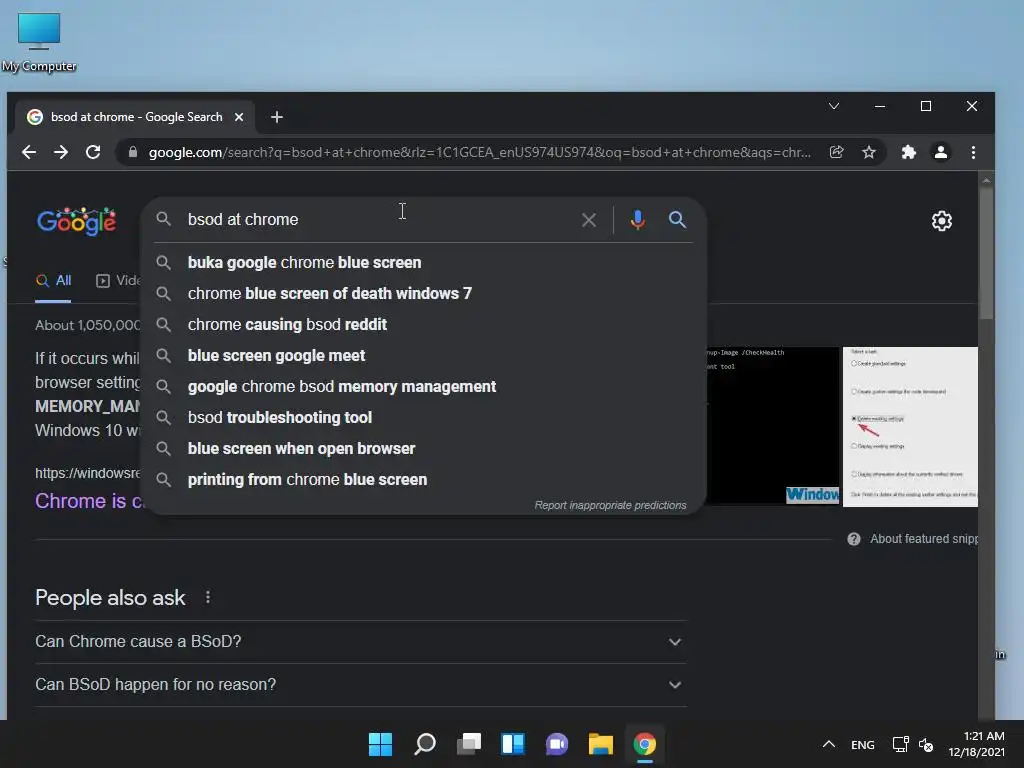Select suggestion 'bsod troubleshooting tool'
Screen dimensions: 1024x768
tap(423, 417)
